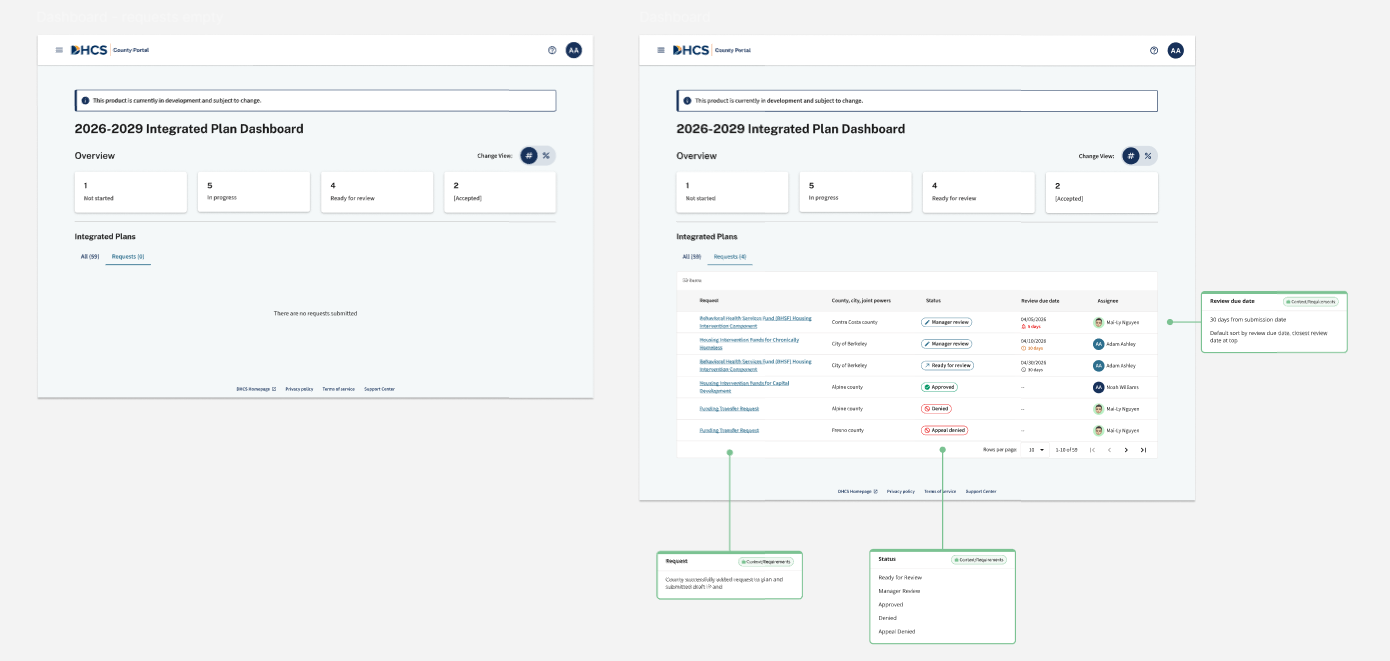Image resolution: width=1390 pixels, height=661 pixels.
Task: Click the orange 10 days clock icon
Action: (x=1023, y=348)
